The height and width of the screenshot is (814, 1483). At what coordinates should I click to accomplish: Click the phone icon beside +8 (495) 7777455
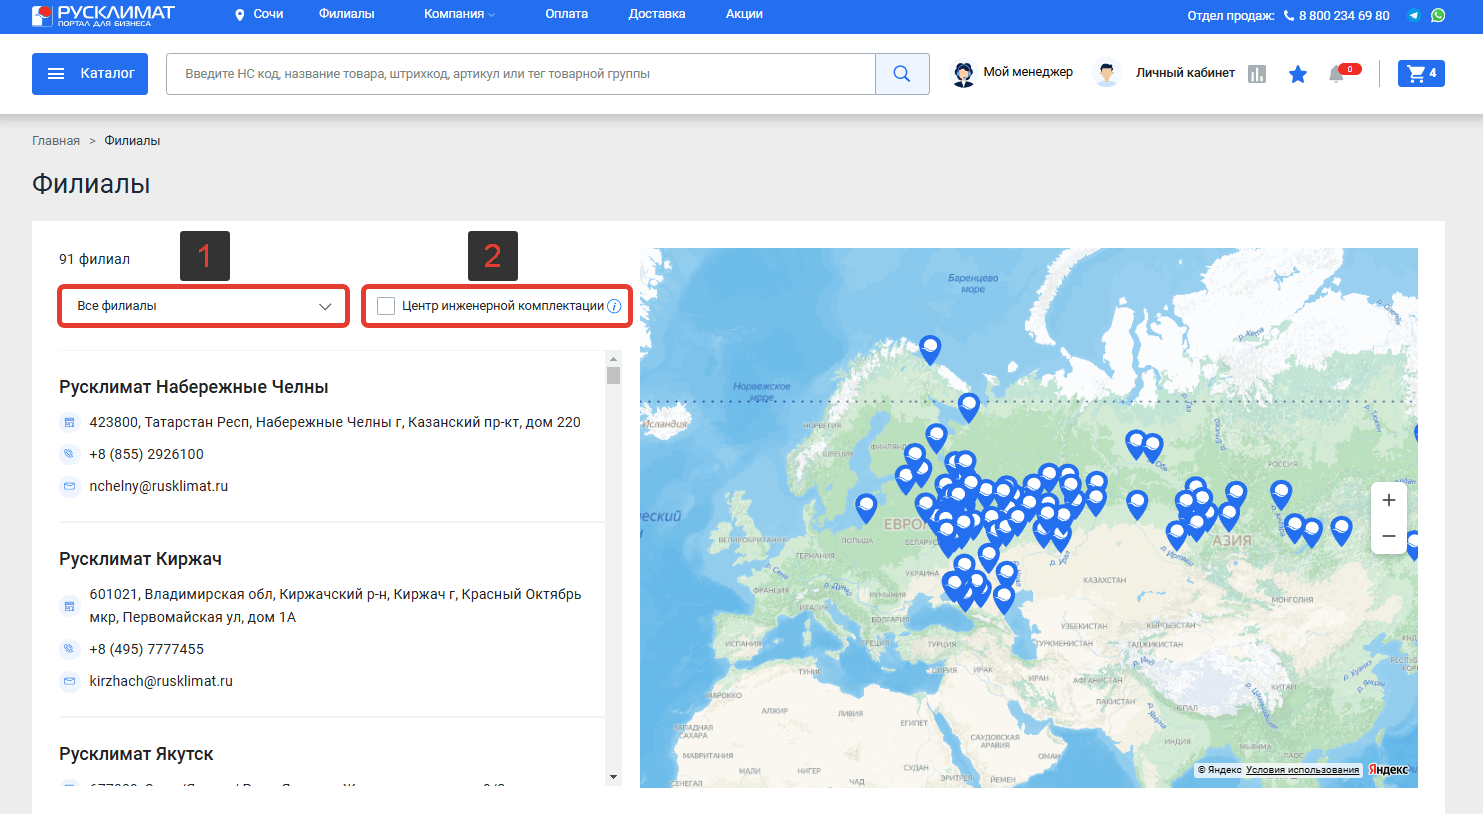(69, 649)
